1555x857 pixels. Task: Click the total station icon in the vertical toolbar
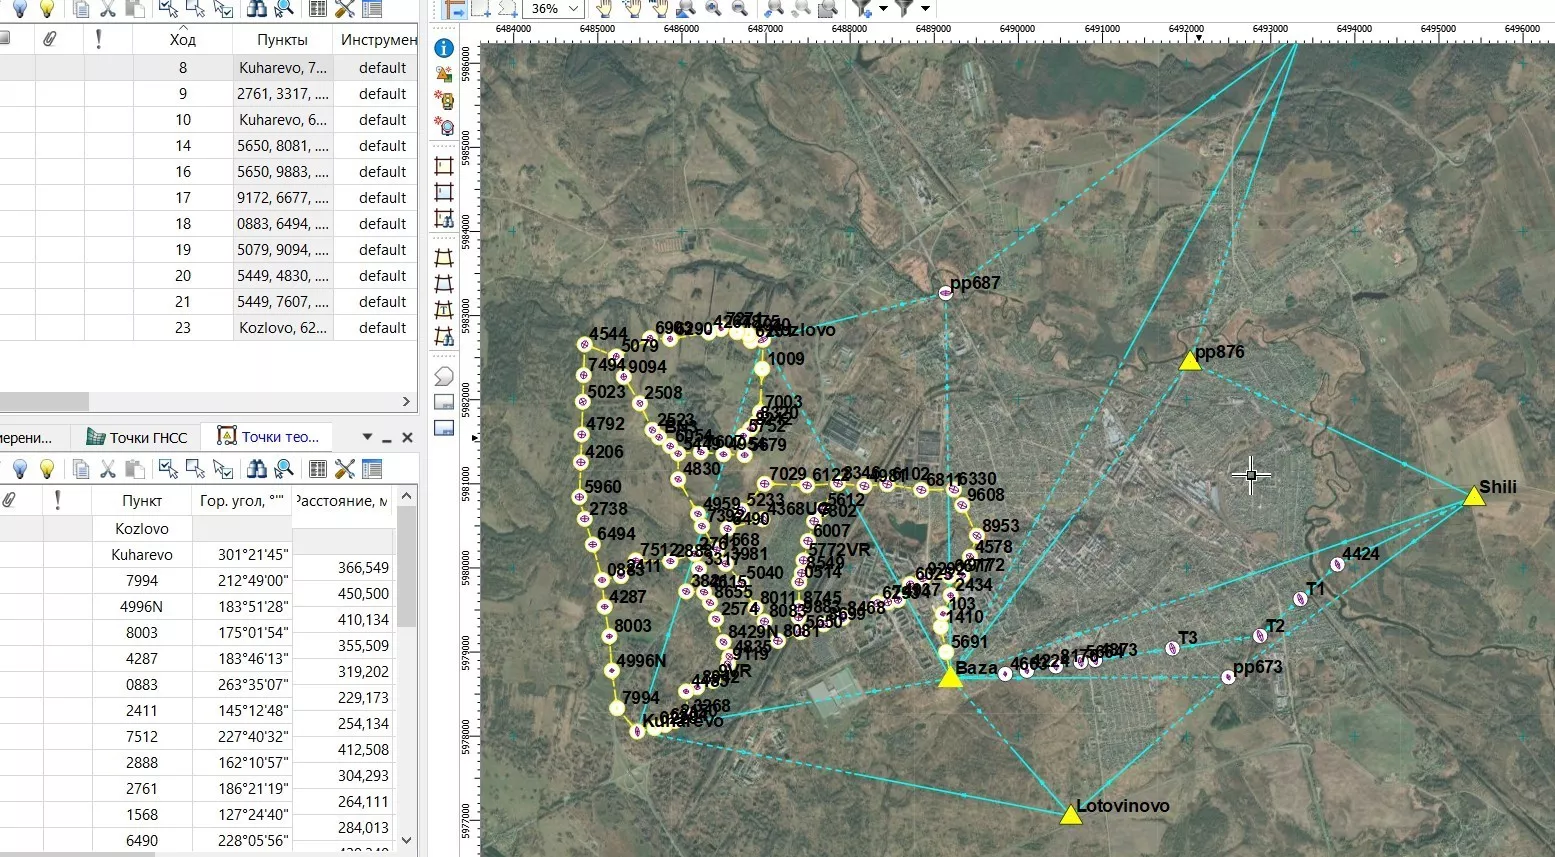tap(444, 100)
